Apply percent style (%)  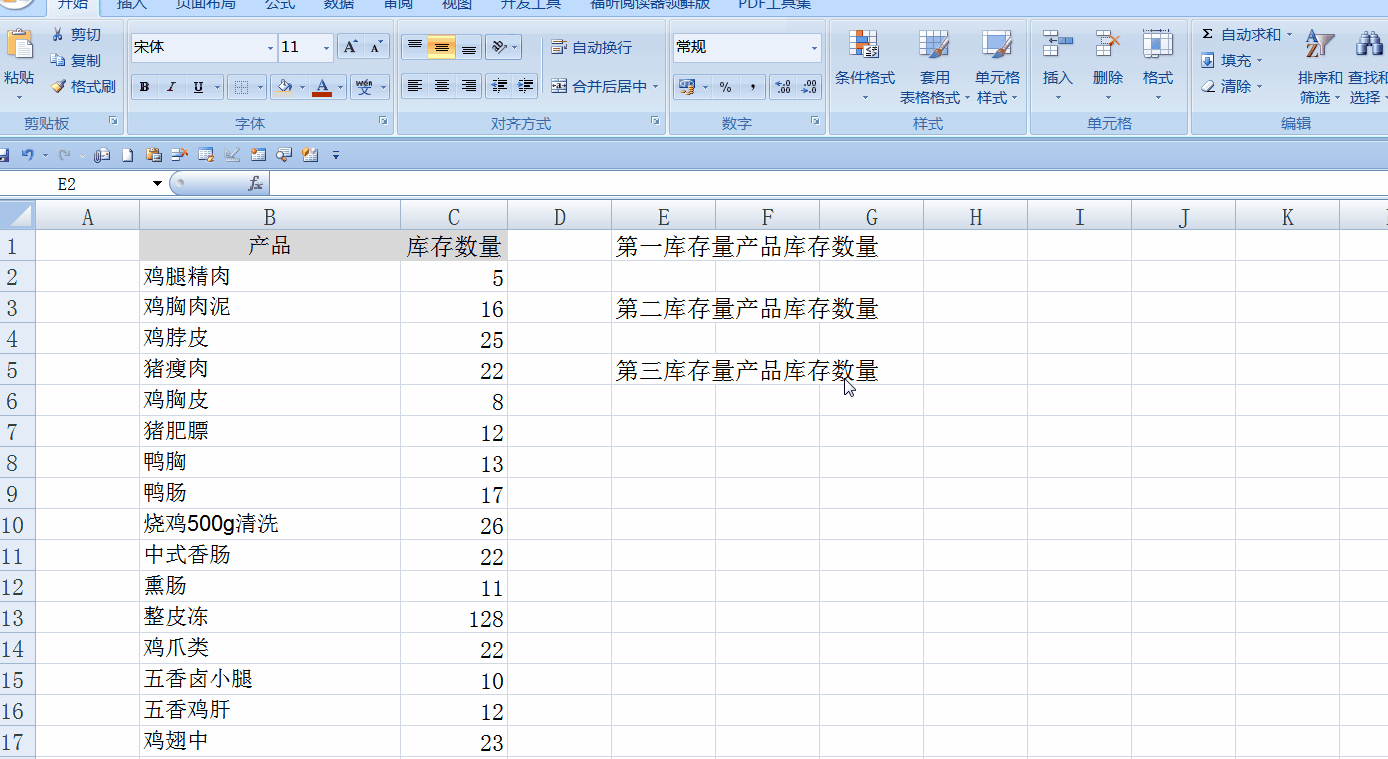point(725,87)
